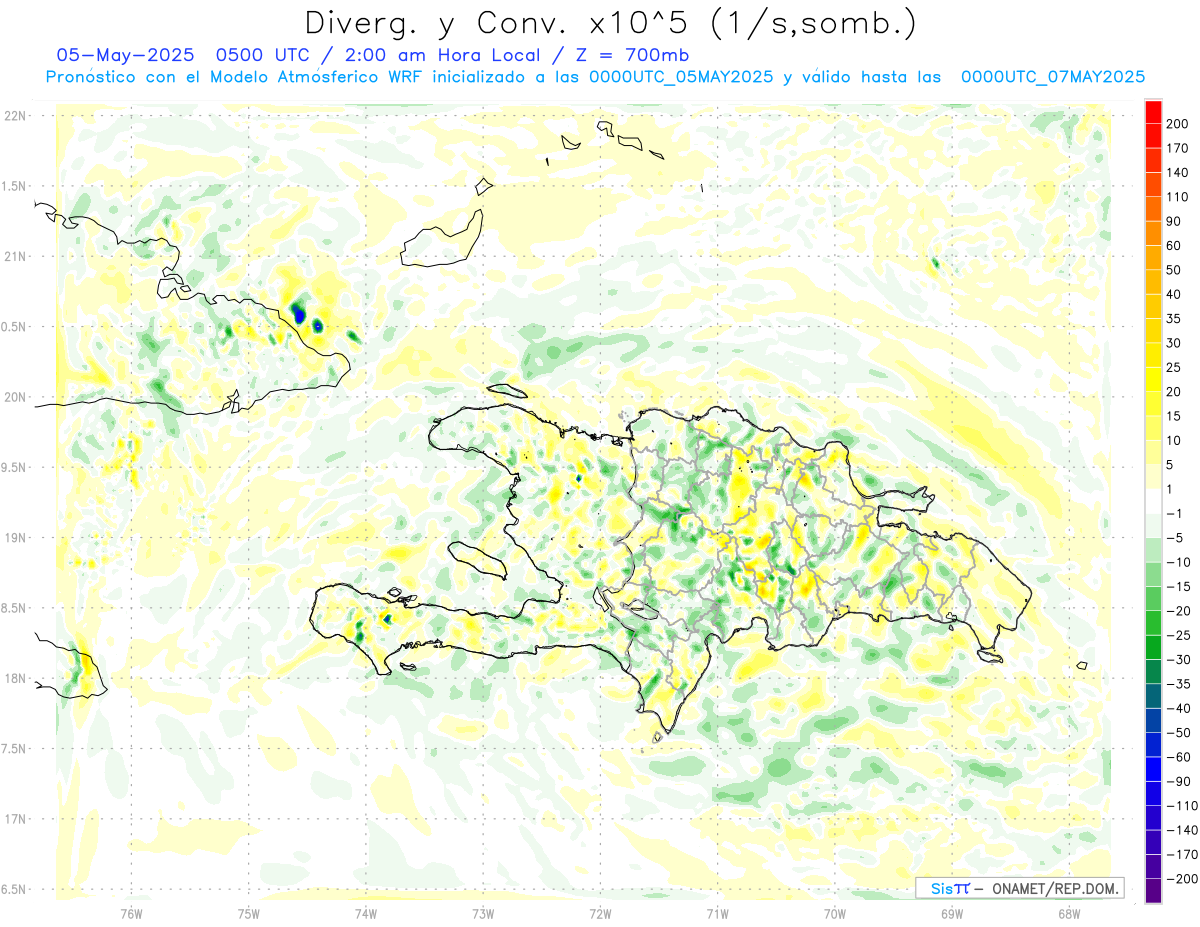Click the dark purple bottom color scale segment

(1153, 890)
